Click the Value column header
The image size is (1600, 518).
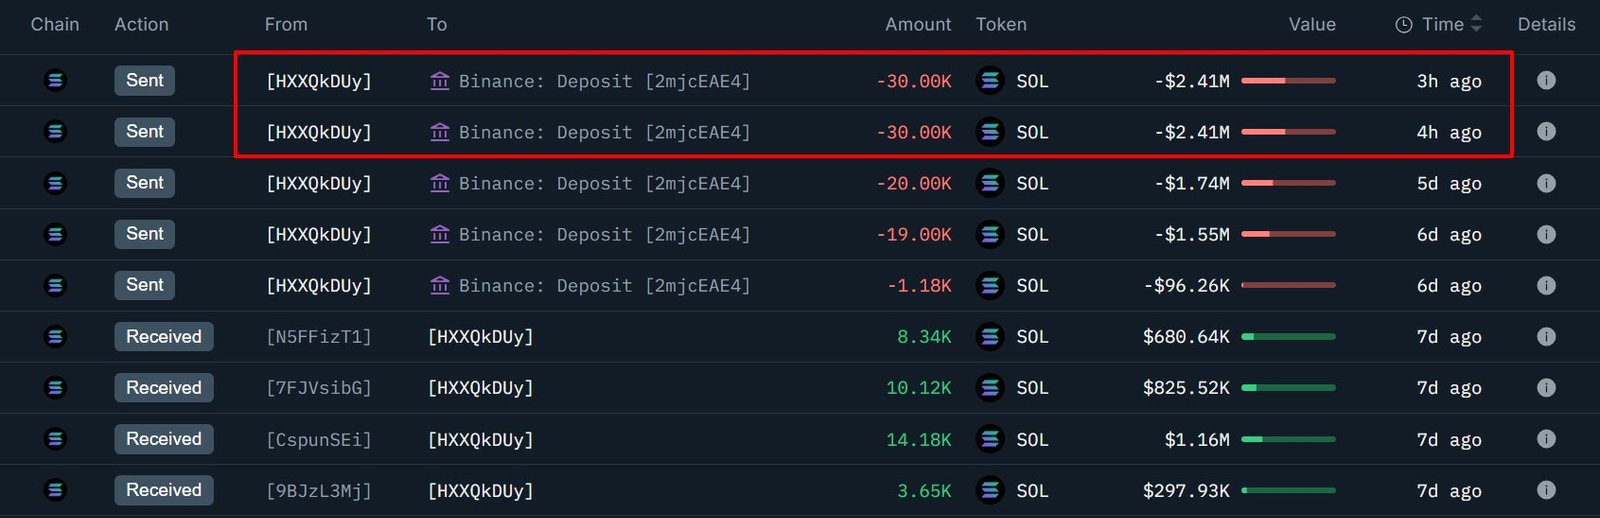1312,24
